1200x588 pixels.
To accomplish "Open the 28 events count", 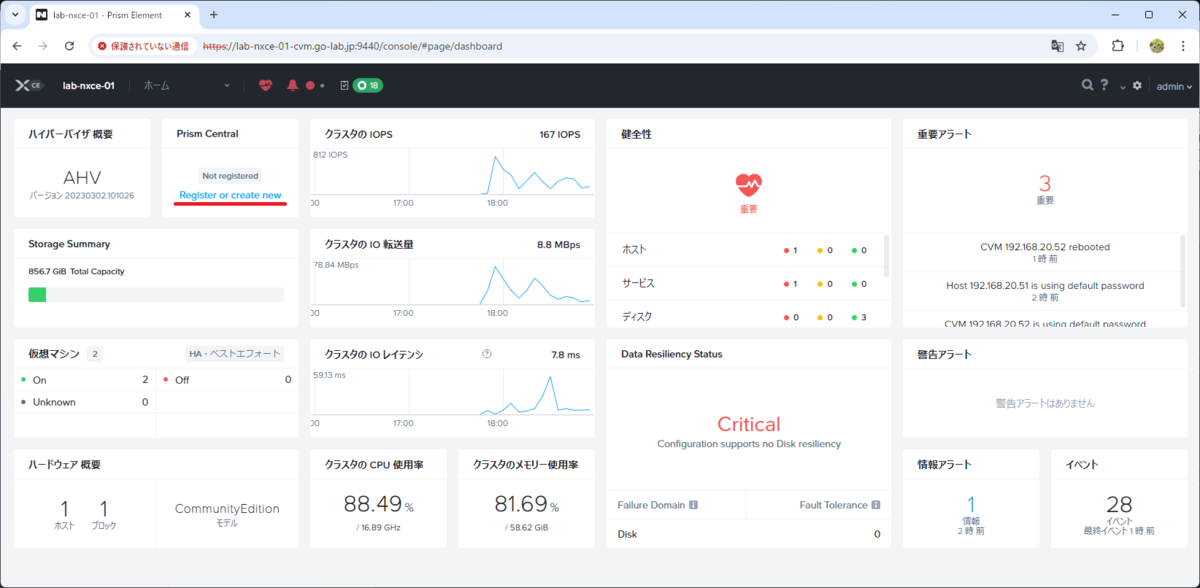I will tap(1119, 505).
